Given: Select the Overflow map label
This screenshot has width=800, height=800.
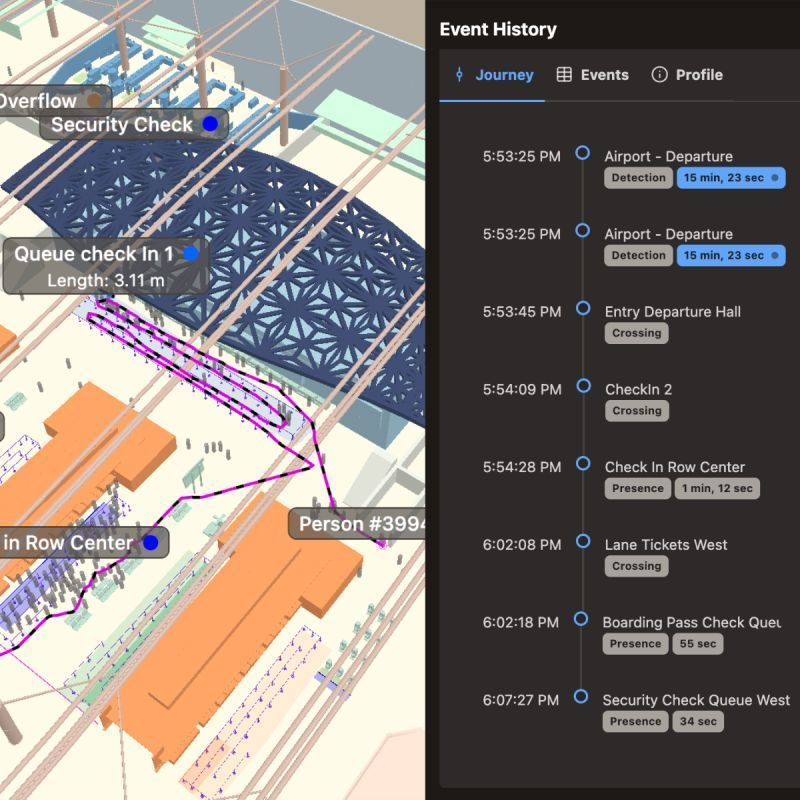Looking at the screenshot, I should click(x=55, y=101).
